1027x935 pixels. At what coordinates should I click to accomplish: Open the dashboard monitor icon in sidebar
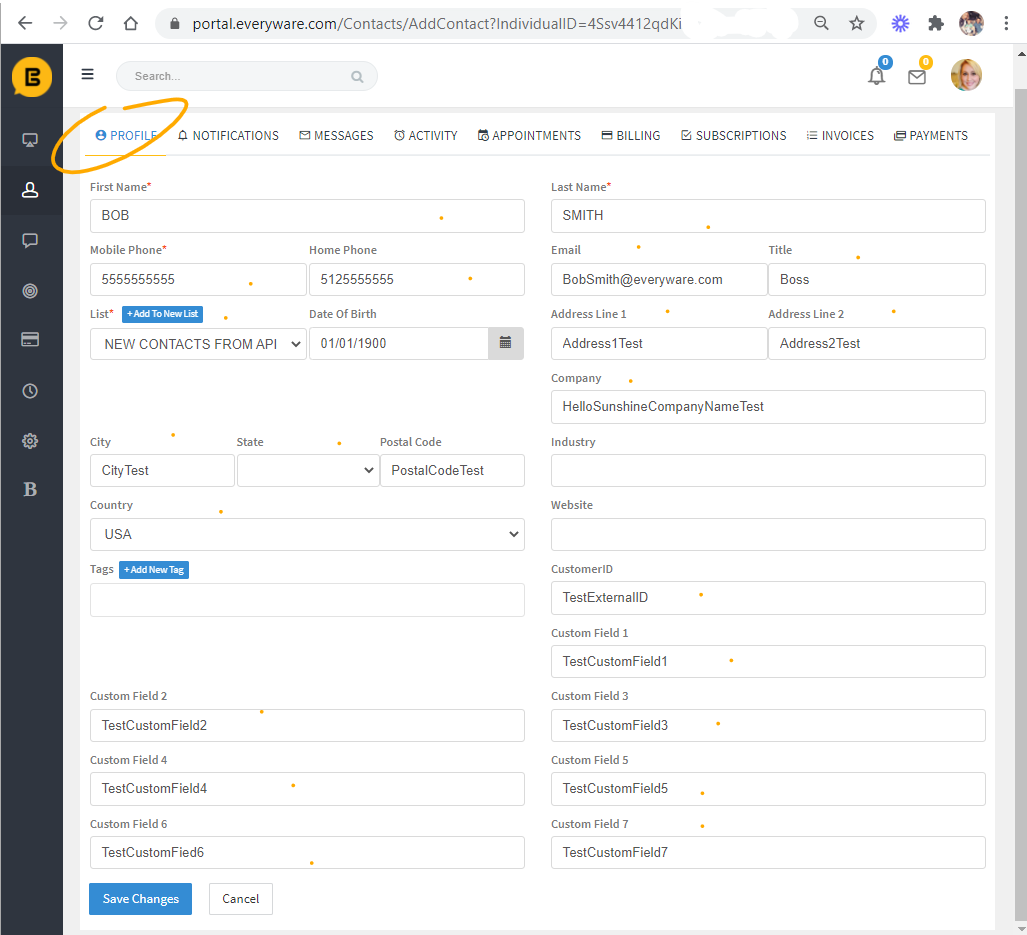(30, 140)
